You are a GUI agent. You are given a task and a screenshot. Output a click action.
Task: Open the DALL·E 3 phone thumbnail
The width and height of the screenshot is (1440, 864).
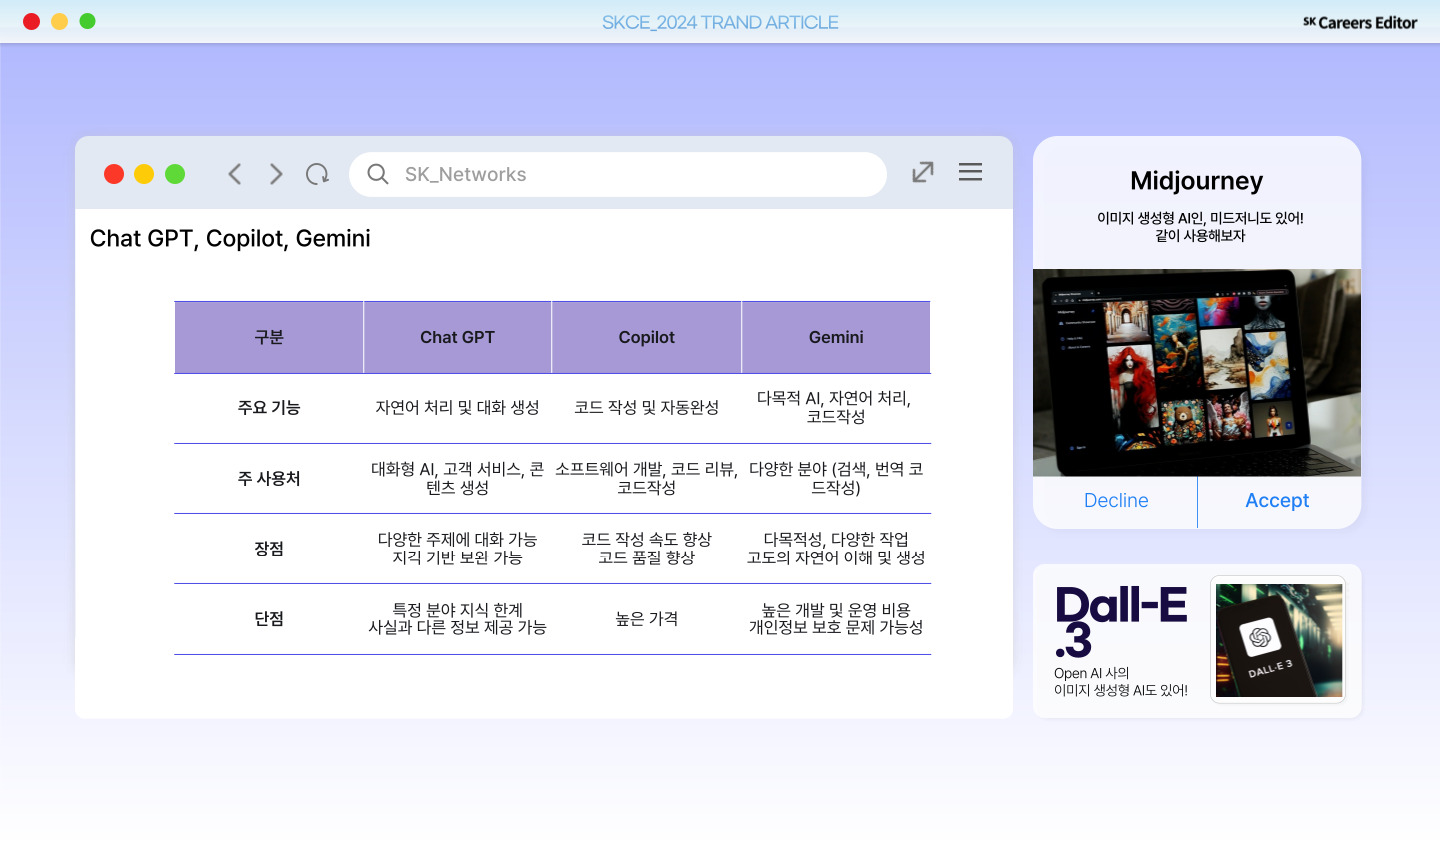coord(1278,640)
